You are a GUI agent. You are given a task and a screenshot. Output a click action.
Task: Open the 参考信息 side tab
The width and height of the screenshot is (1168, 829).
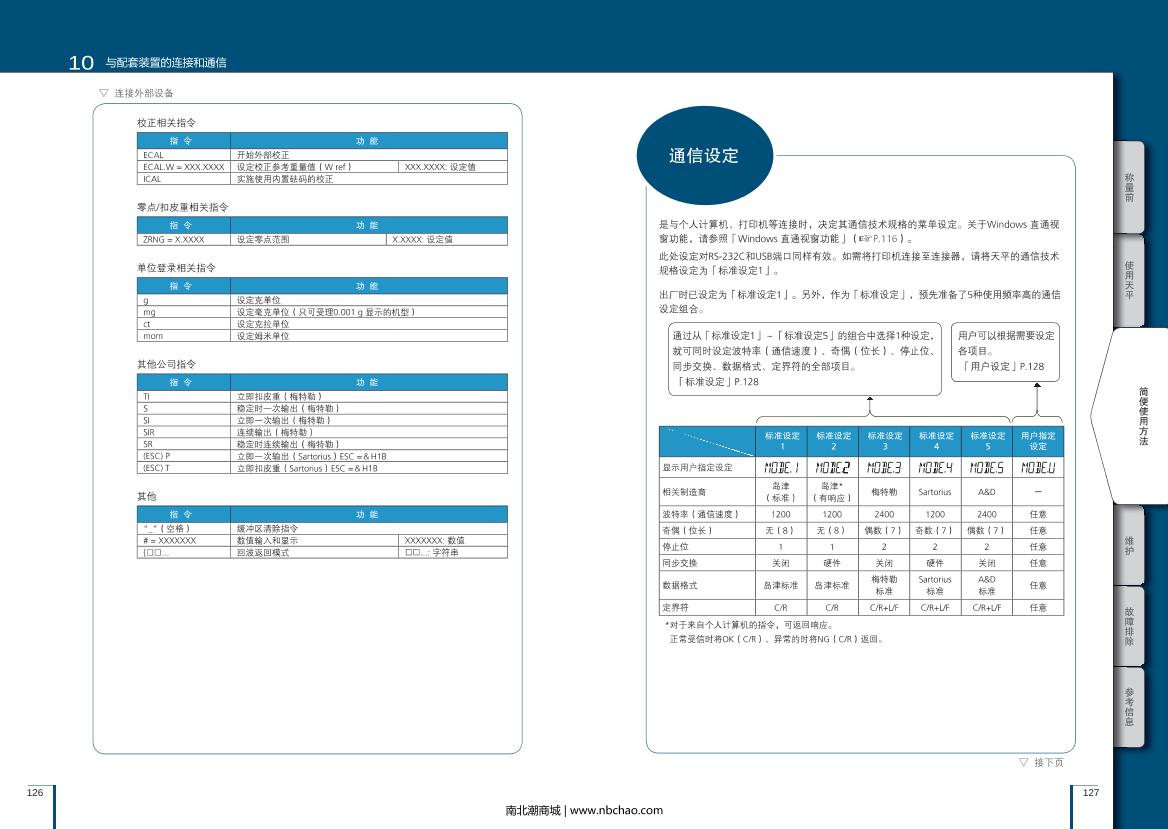[x=1129, y=706]
